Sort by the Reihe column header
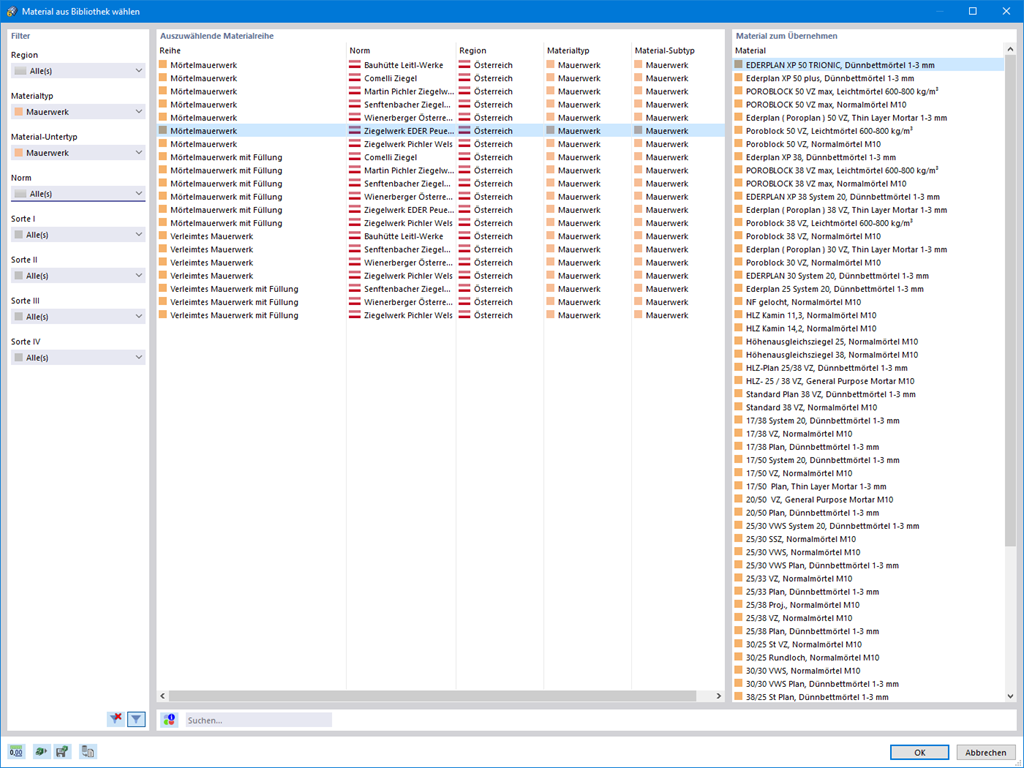The width and height of the screenshot is (1024, 768). pyautogui.click(x=251, y=50)
